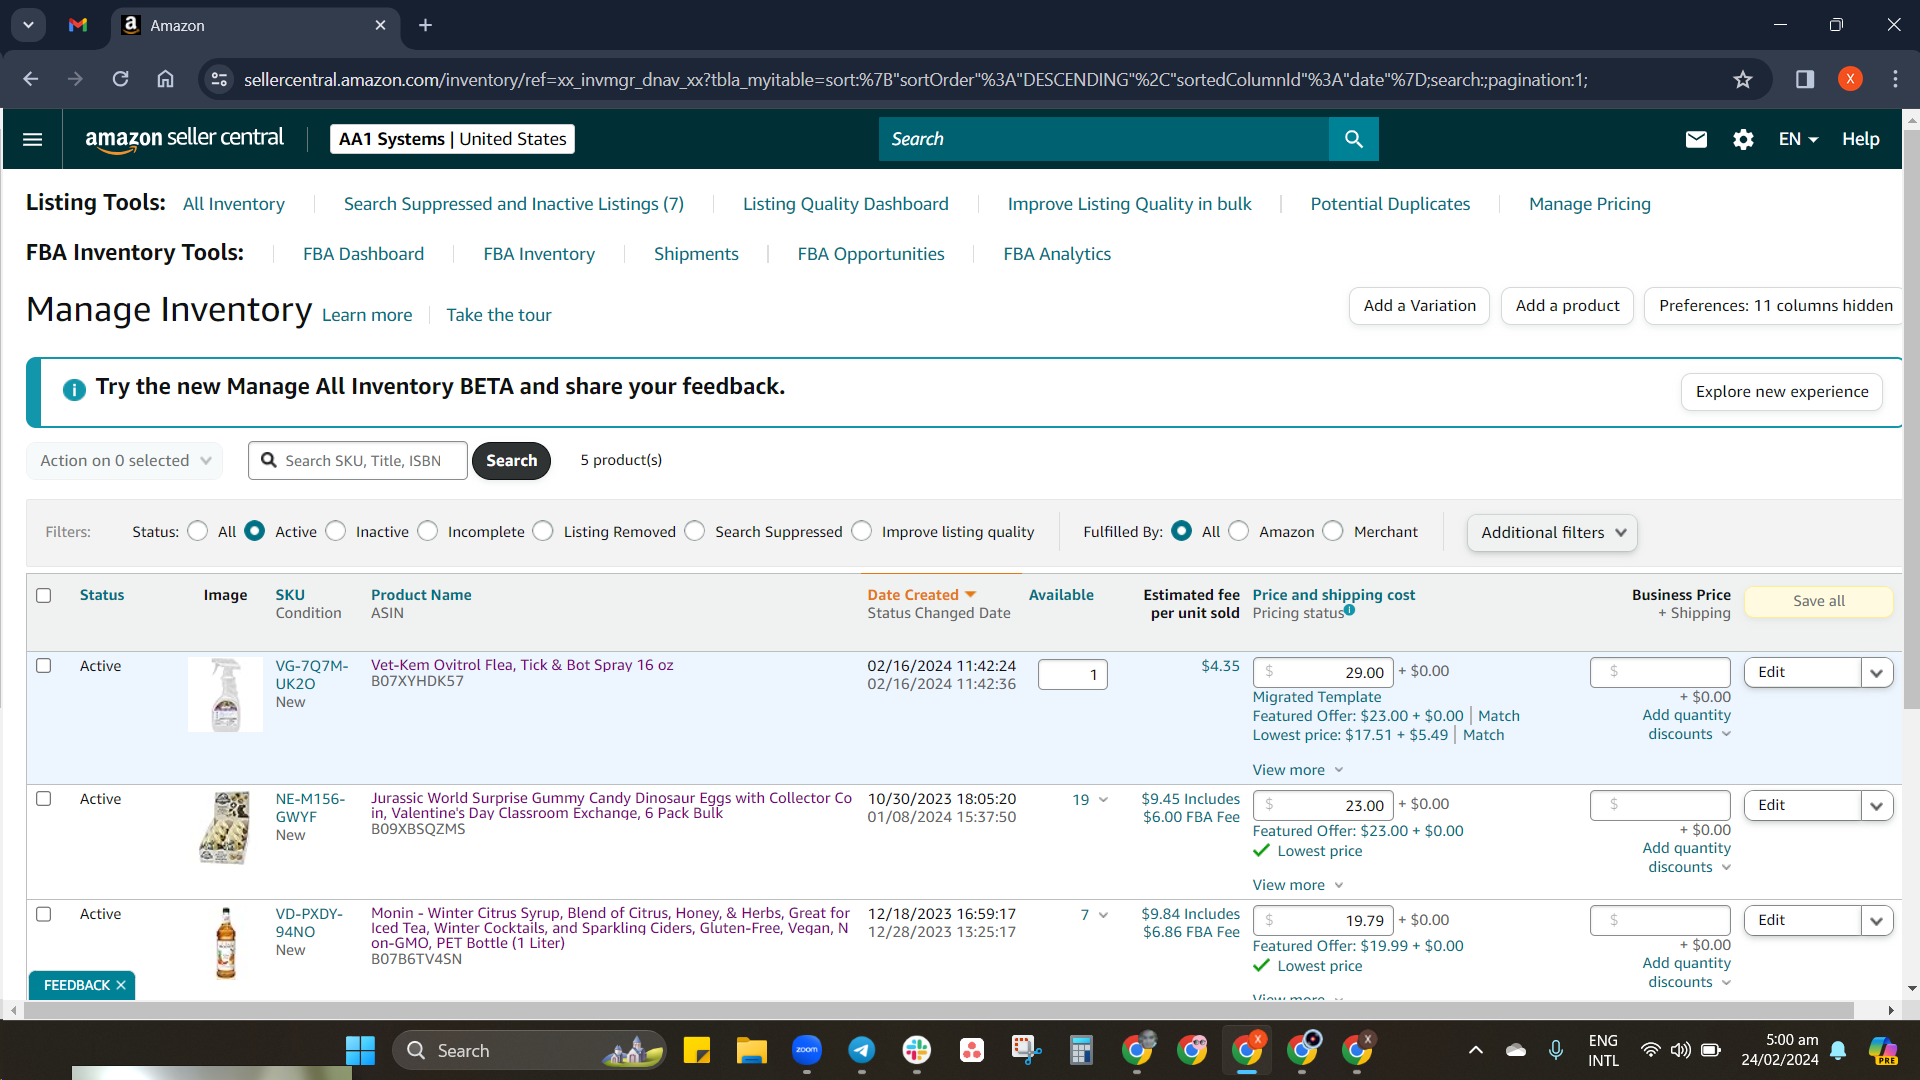This screenshot has height=1080, width=1920.
Task: Select the Jurassic World Gummy Candy row checkbox
Action: click(43, 798)
